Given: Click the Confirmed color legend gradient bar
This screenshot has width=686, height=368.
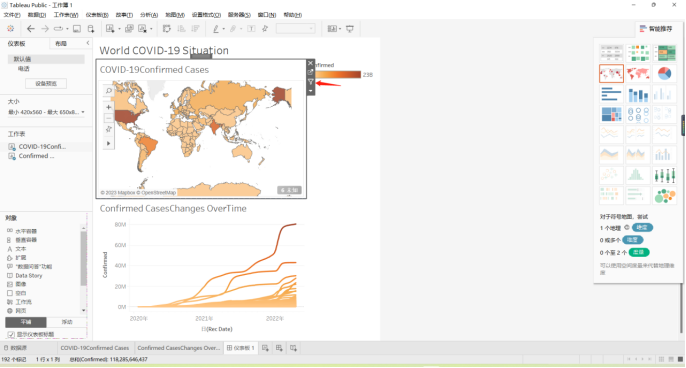Looking at the screenshot, I should 337,75.
